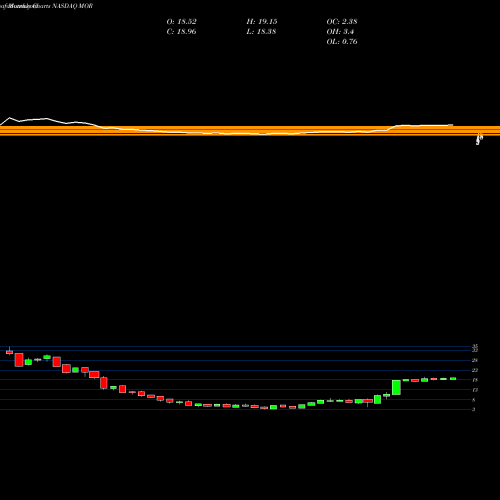Click the OL: 0.76 readout

coord(342,42)
